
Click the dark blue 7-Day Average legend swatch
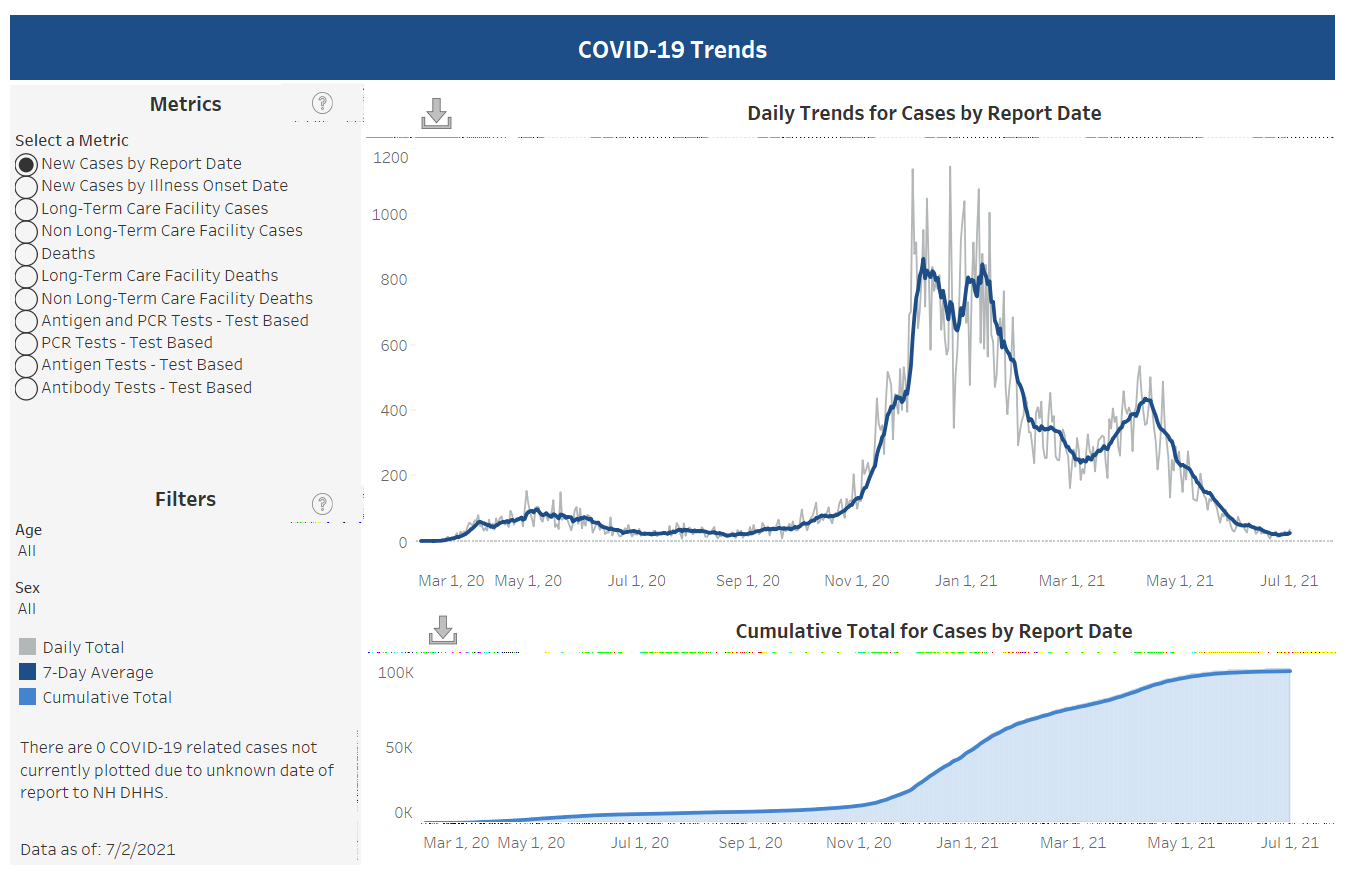coord(28,672)
